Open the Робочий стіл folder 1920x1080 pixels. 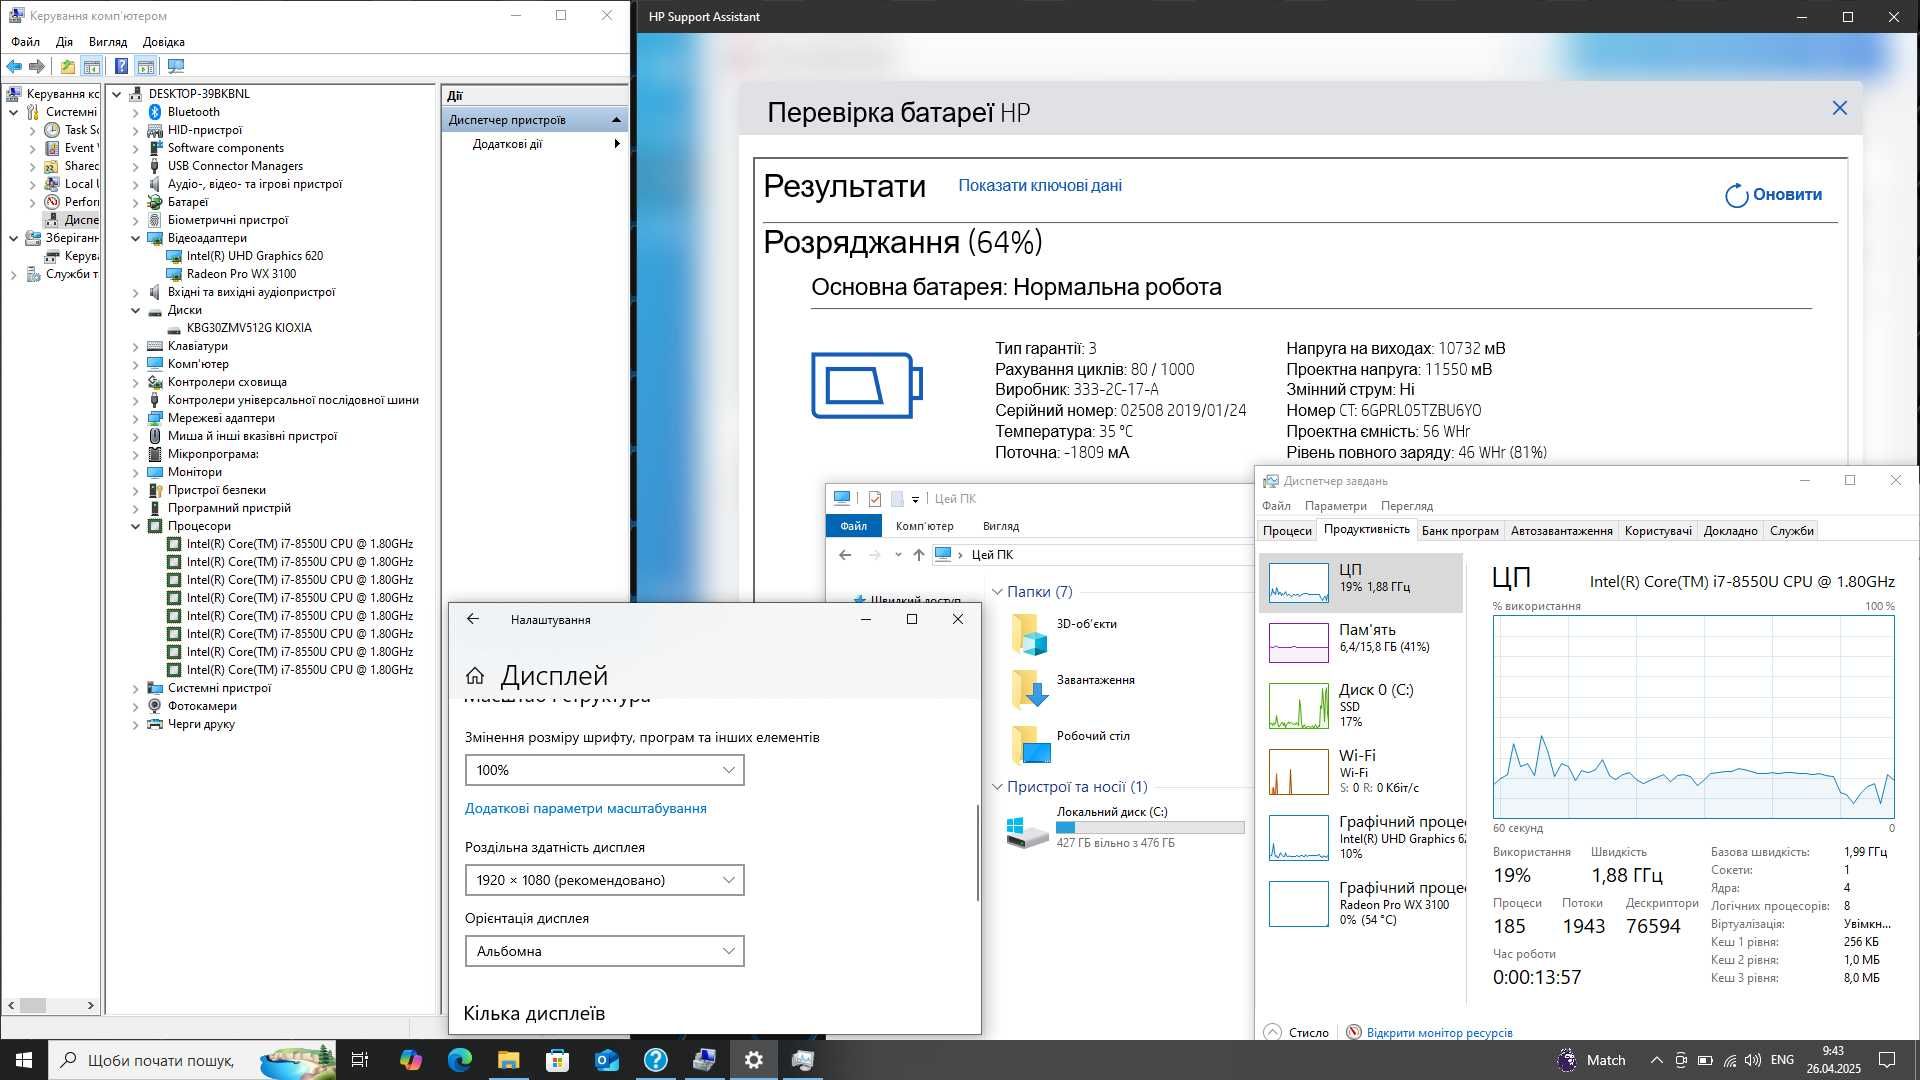(1070, 746)
